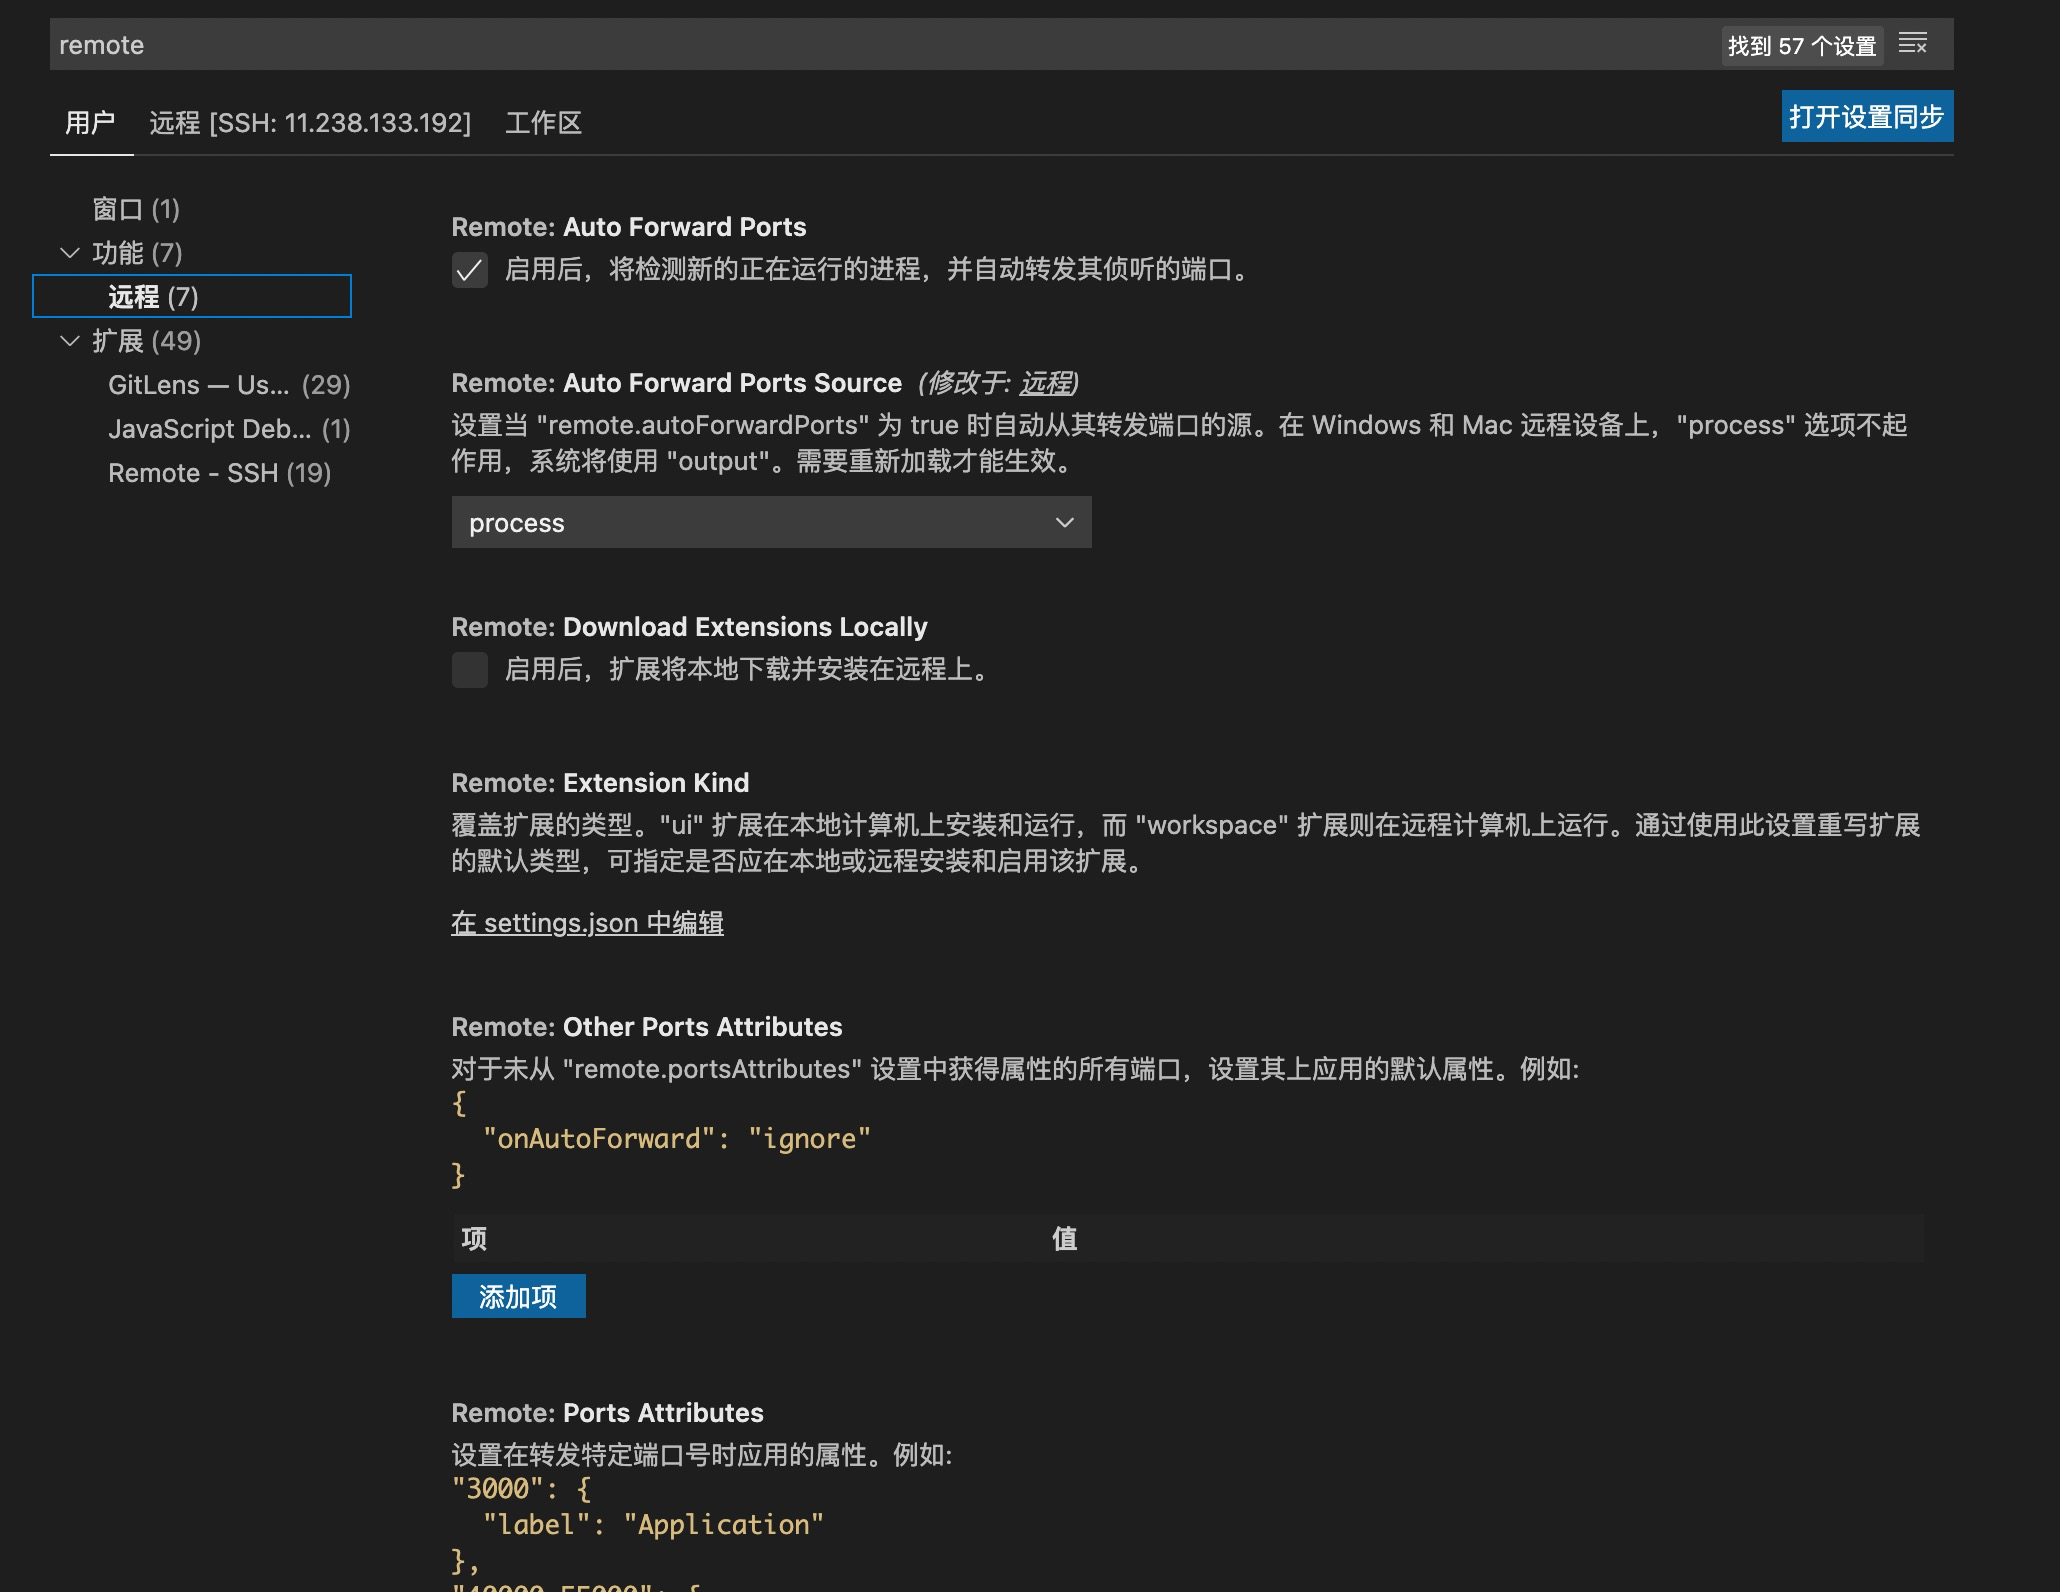
Task: Clear the settings search filter icon
Action: tap(1913, 44)
